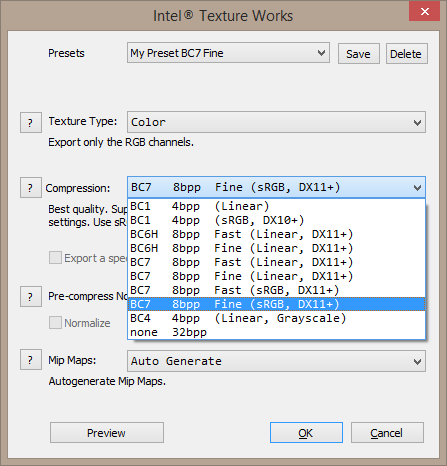Image resolution: width=447 pixels, height=466 pixels.
Task: Click the 'Autogenerate Mip Maps.' description text
Action: tap(107, 381)
